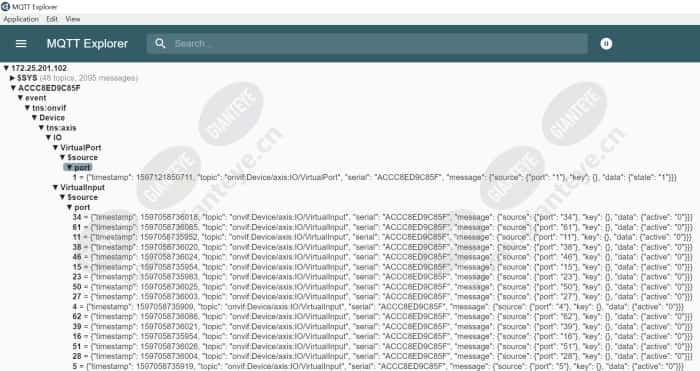Collapse the tns:onvif node arrow

point(28,108)
